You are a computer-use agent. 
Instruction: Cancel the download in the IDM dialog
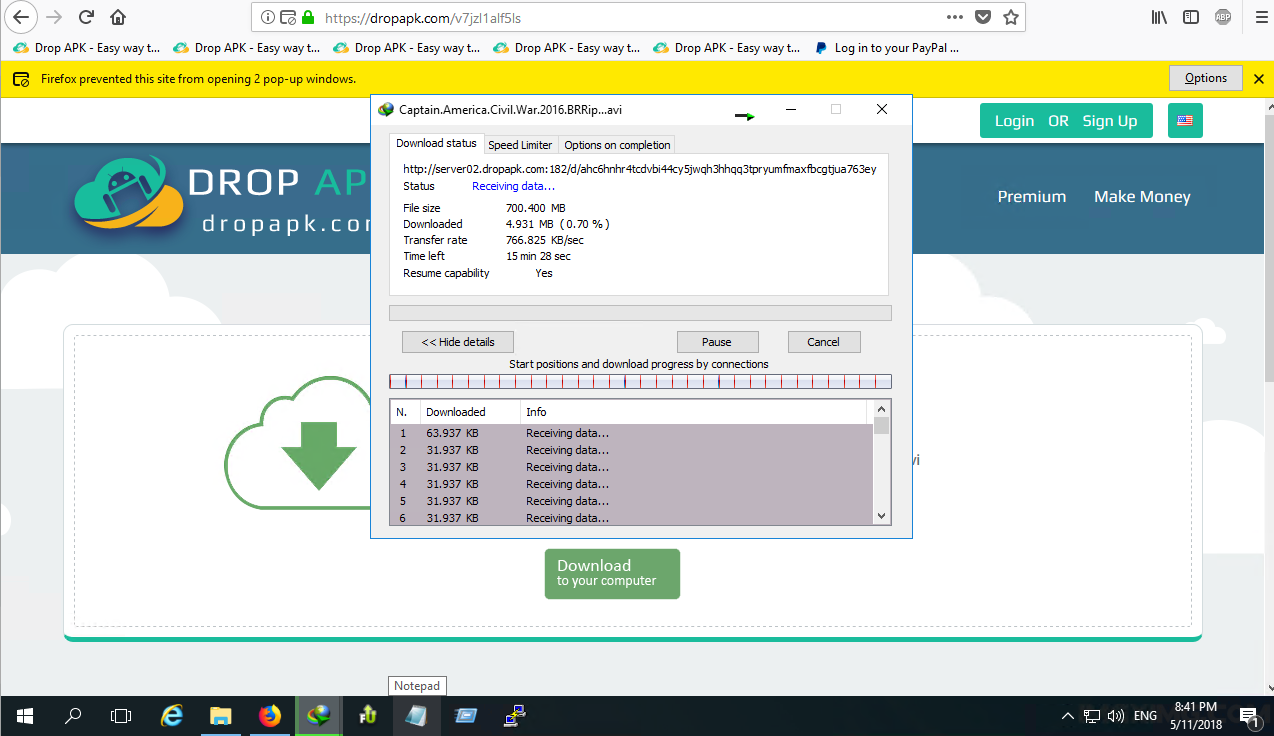click(824, 342)
